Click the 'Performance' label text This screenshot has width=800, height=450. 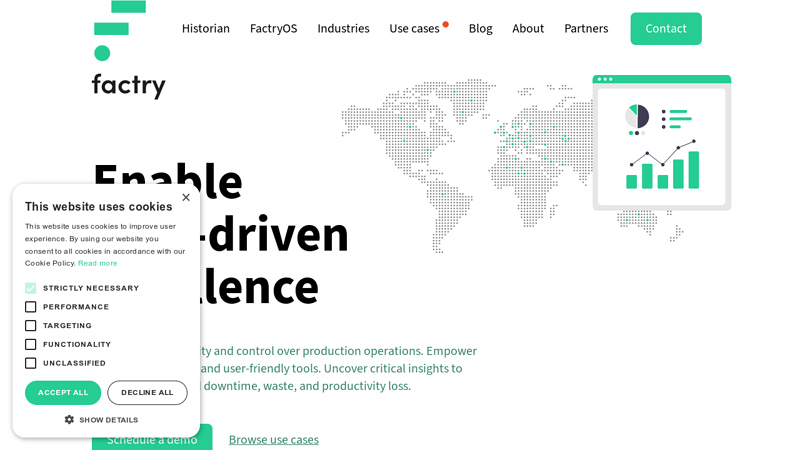click(76, 307)
